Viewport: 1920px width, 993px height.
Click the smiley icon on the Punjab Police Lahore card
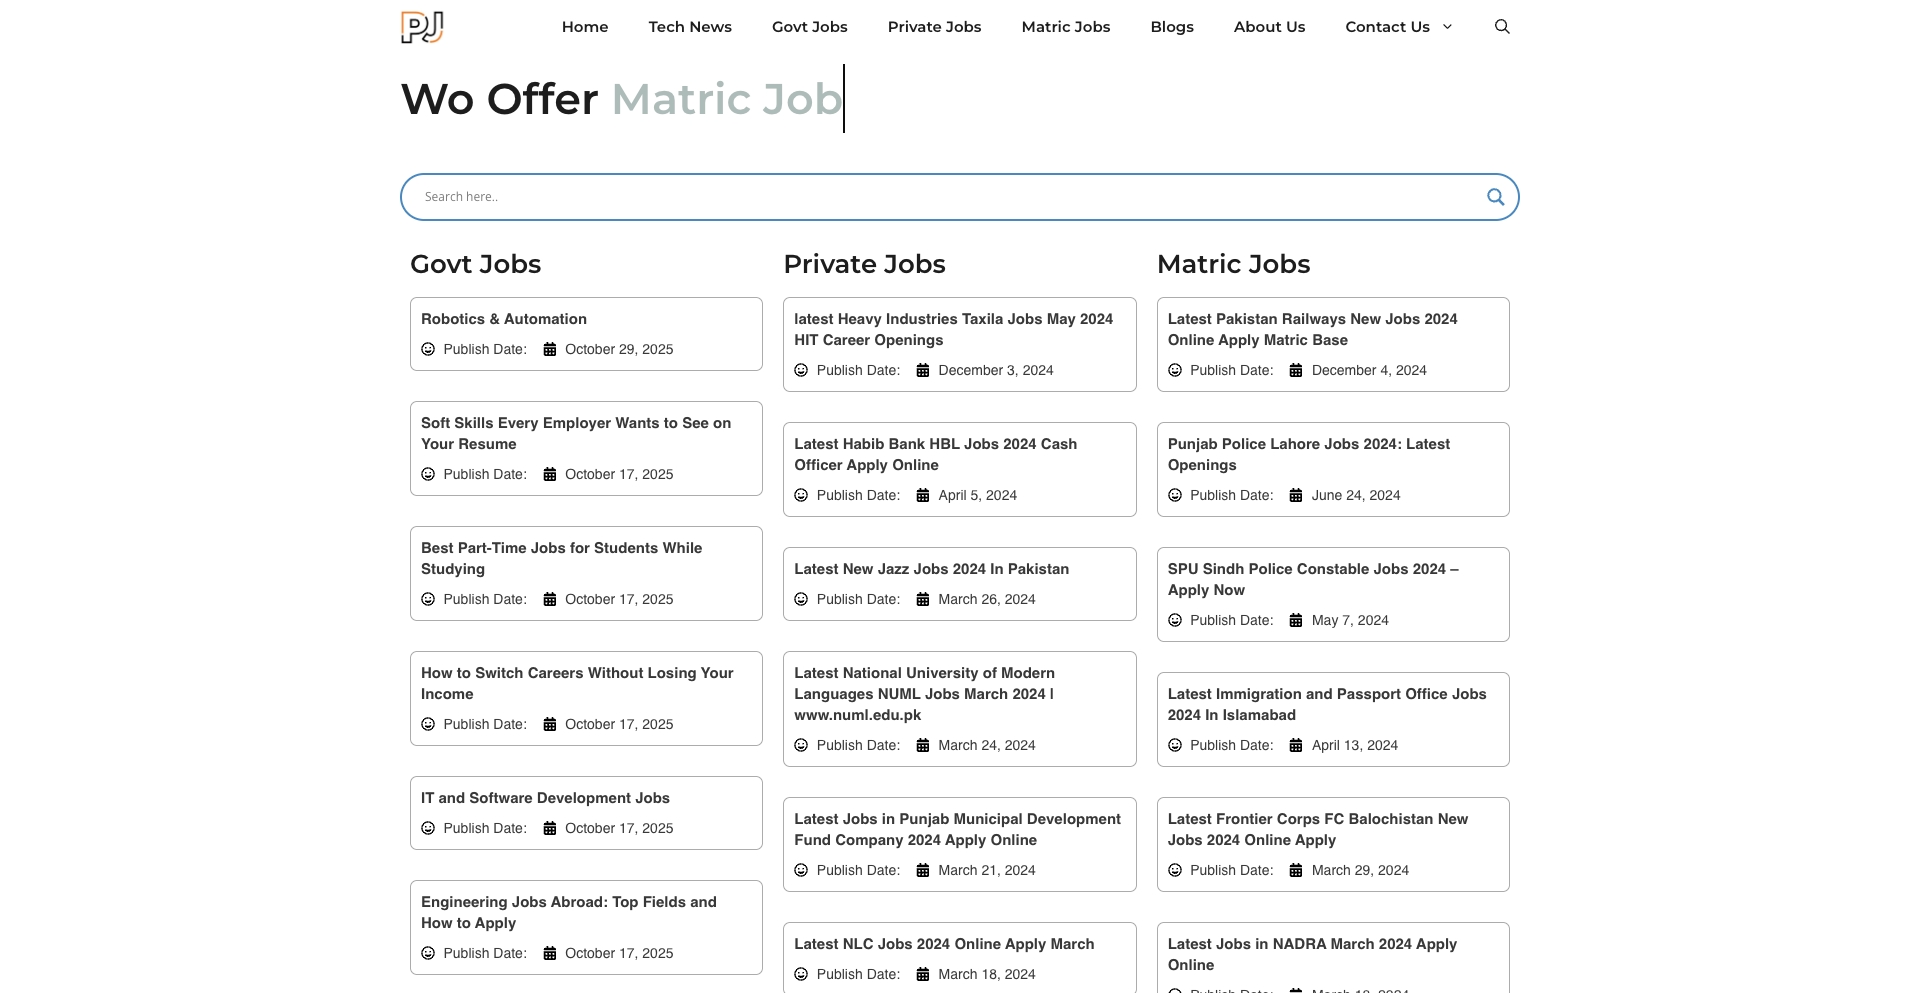1175,494
